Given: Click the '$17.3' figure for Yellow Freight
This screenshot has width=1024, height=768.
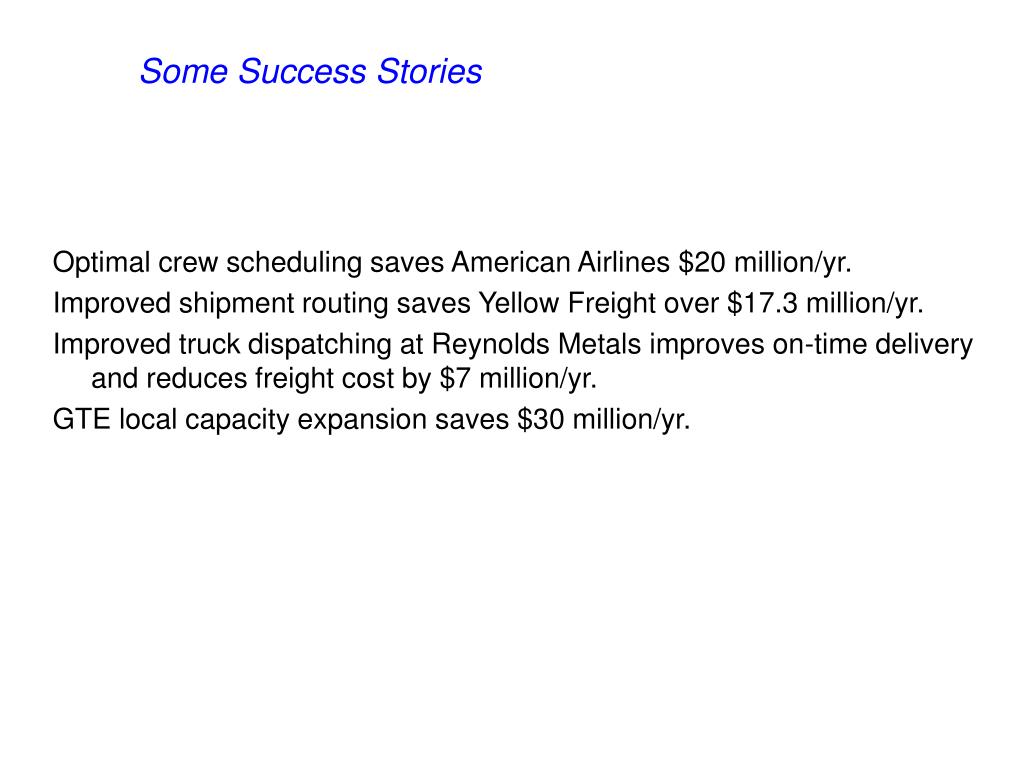Looking at the screenshot, I should 762,304.
